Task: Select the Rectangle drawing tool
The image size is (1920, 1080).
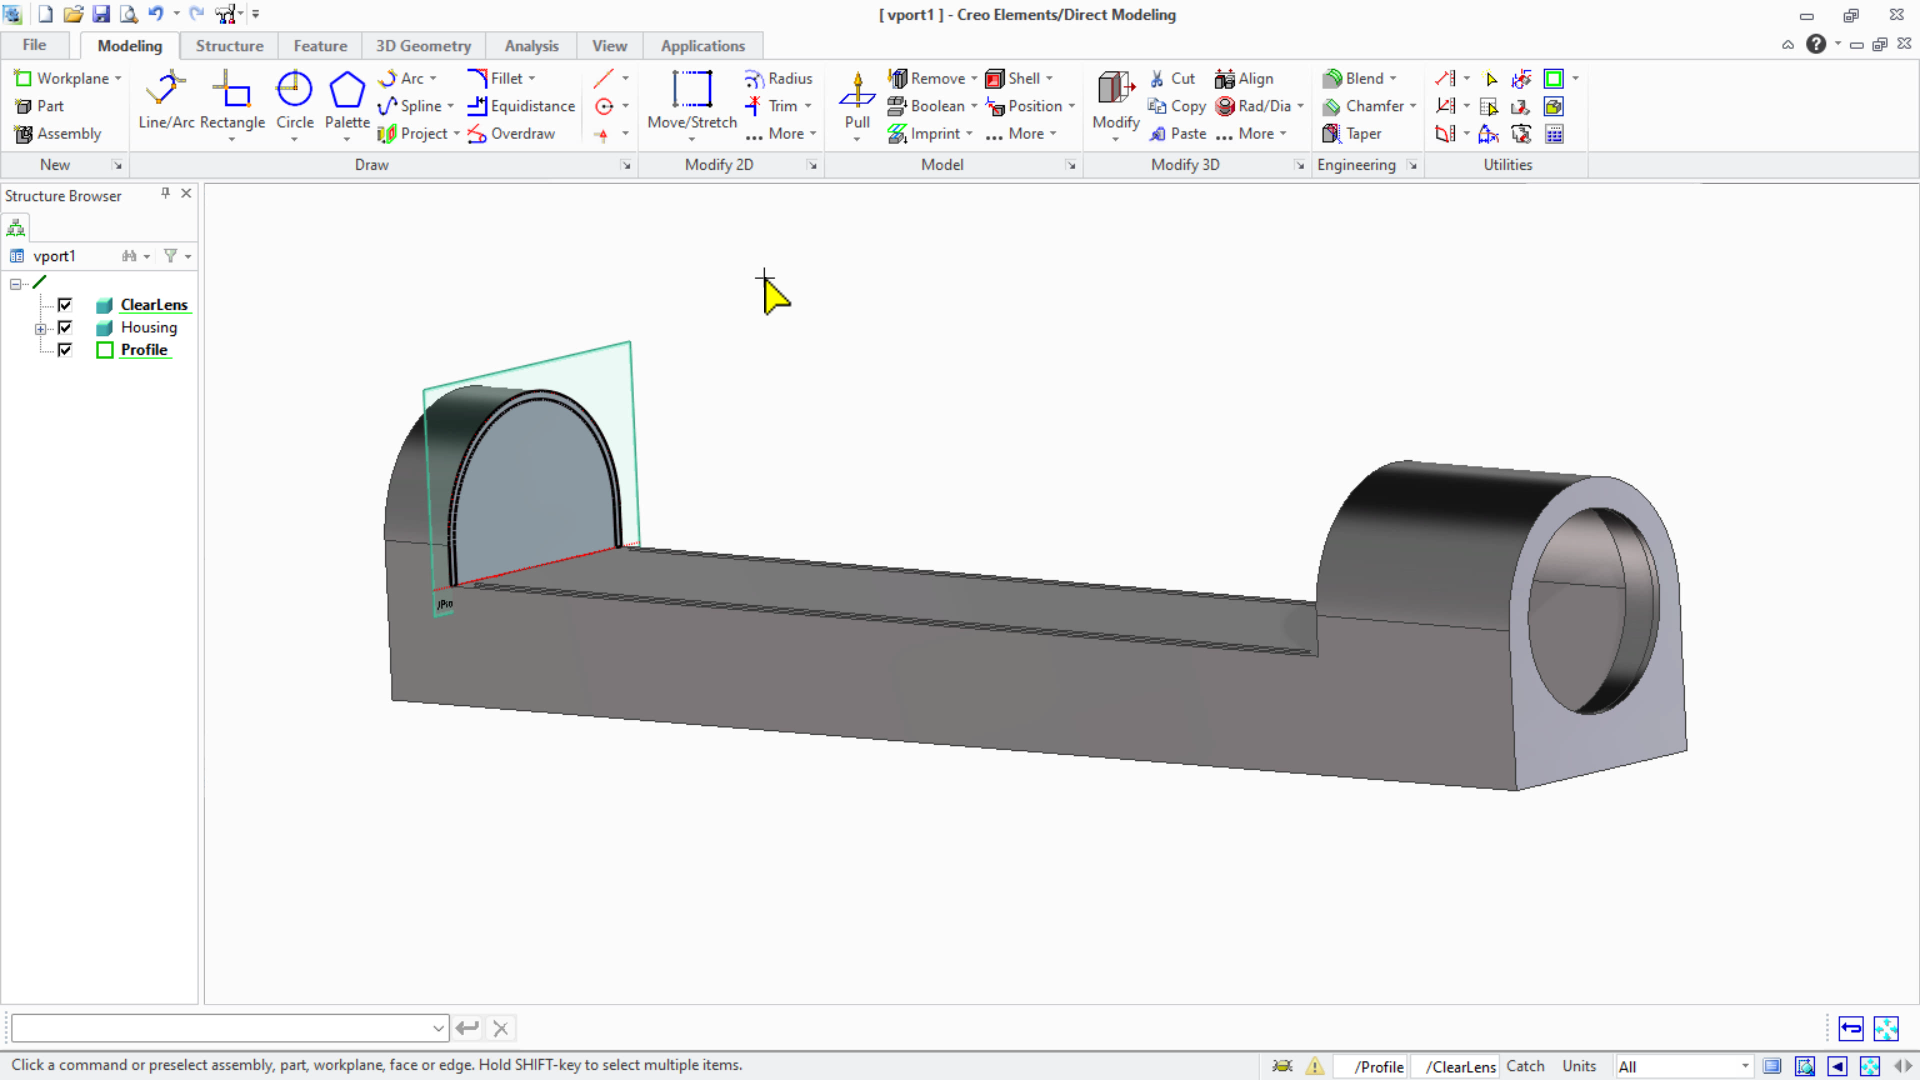Action: pos(232,101)
